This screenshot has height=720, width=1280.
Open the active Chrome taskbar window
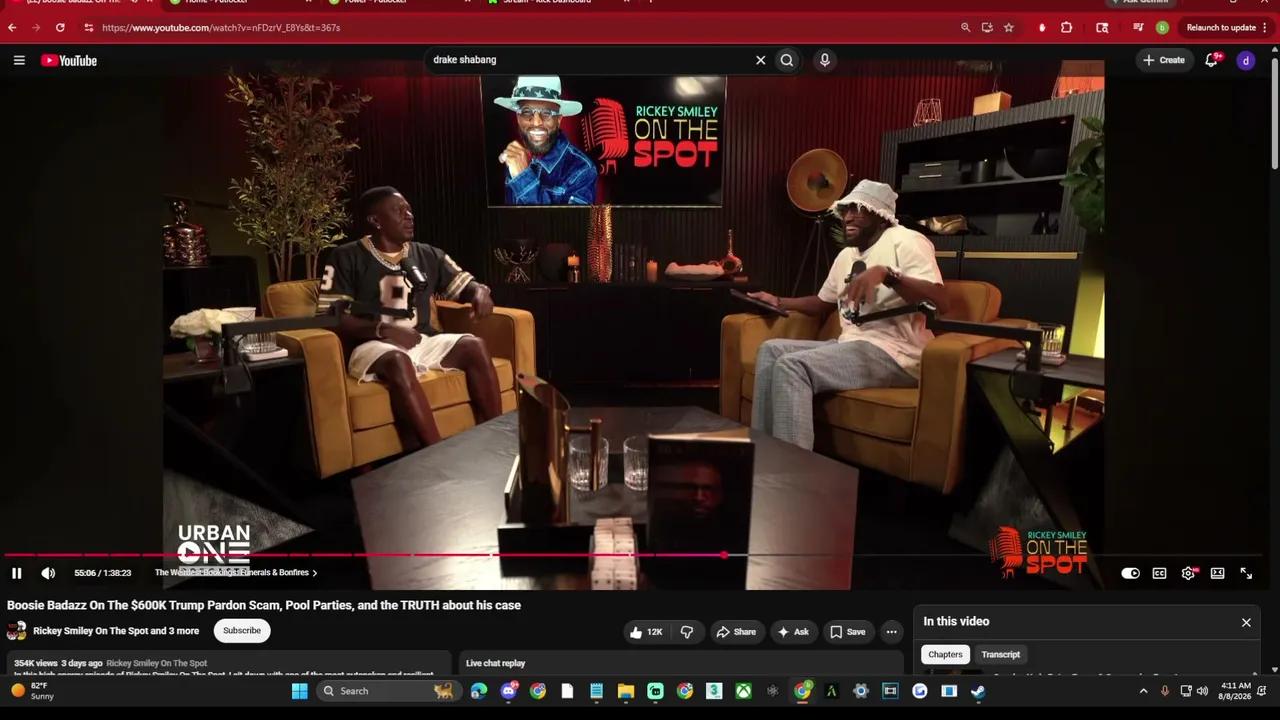tap(802, 691)
